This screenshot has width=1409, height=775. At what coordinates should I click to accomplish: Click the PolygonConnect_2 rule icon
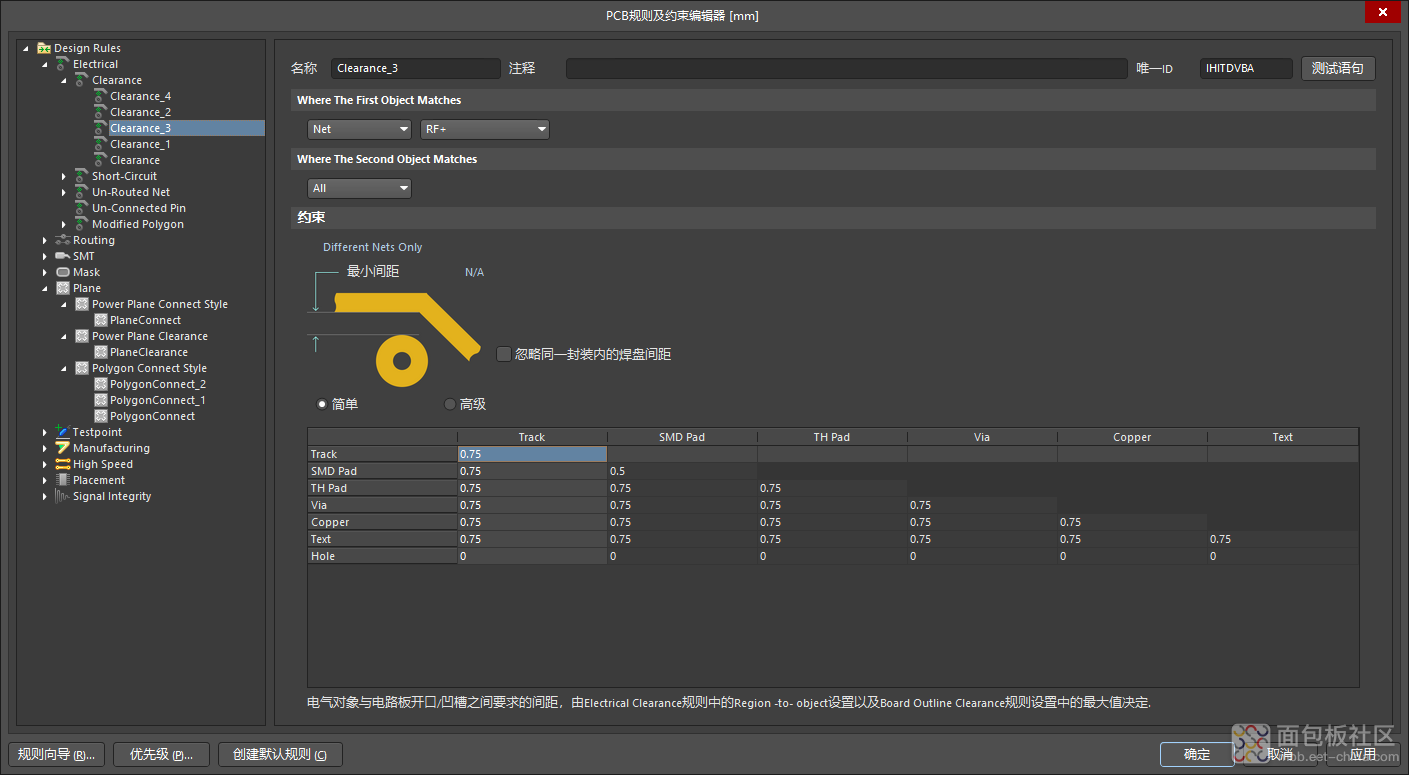[100, 384]
